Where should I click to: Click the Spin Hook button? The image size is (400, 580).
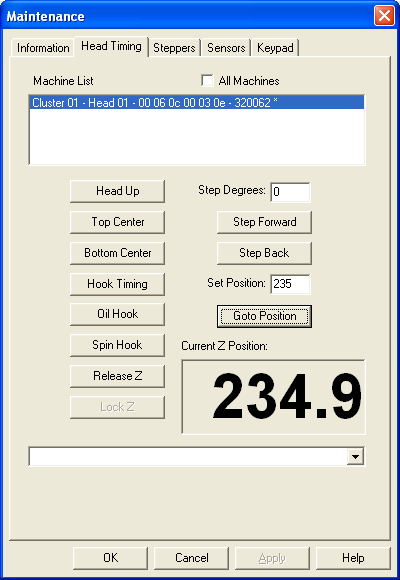coord(117,345)
